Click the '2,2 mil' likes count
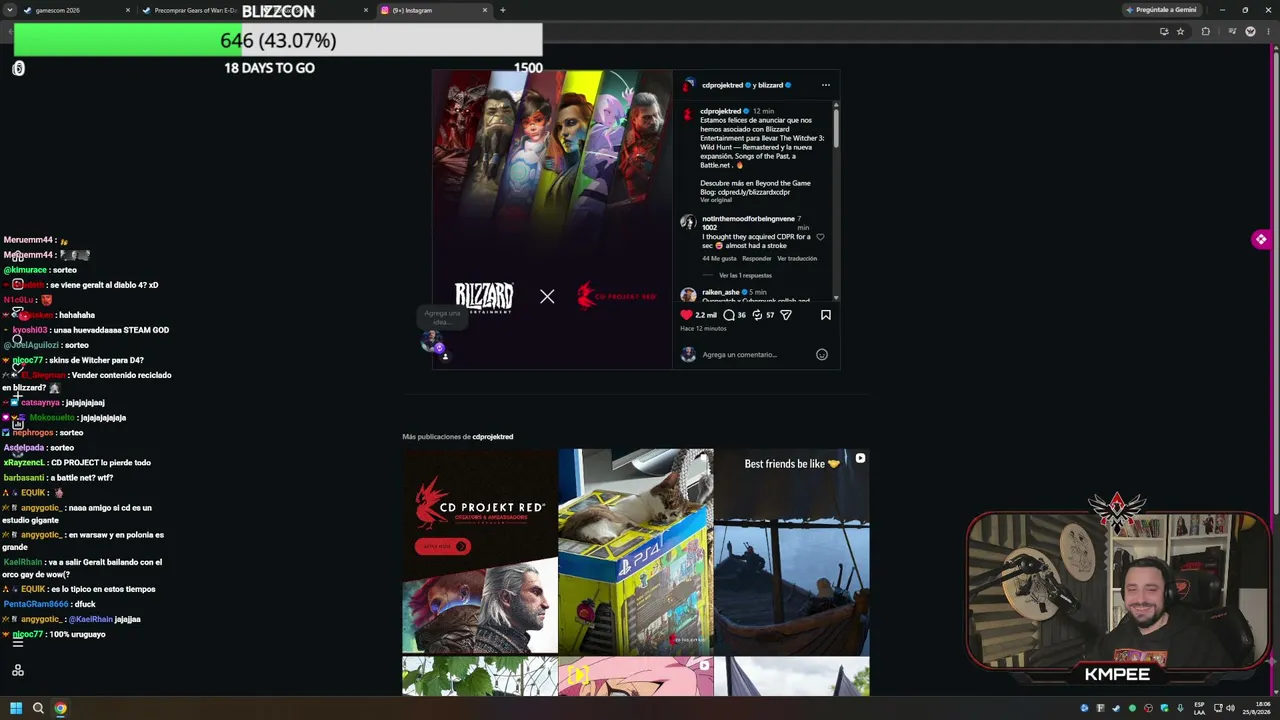Screen dimensions: 1280x720 [x=706, y=315]
